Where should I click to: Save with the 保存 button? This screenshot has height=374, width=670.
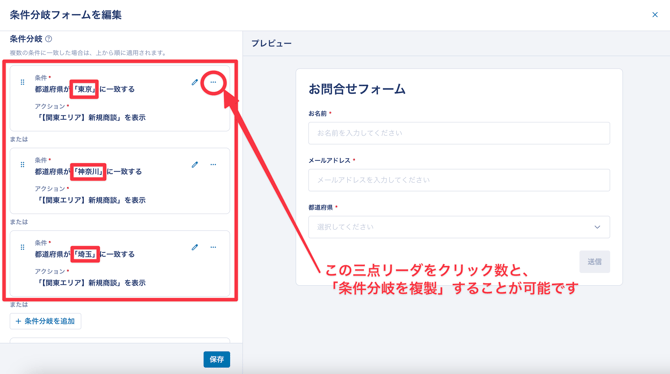tap(217, 359)
